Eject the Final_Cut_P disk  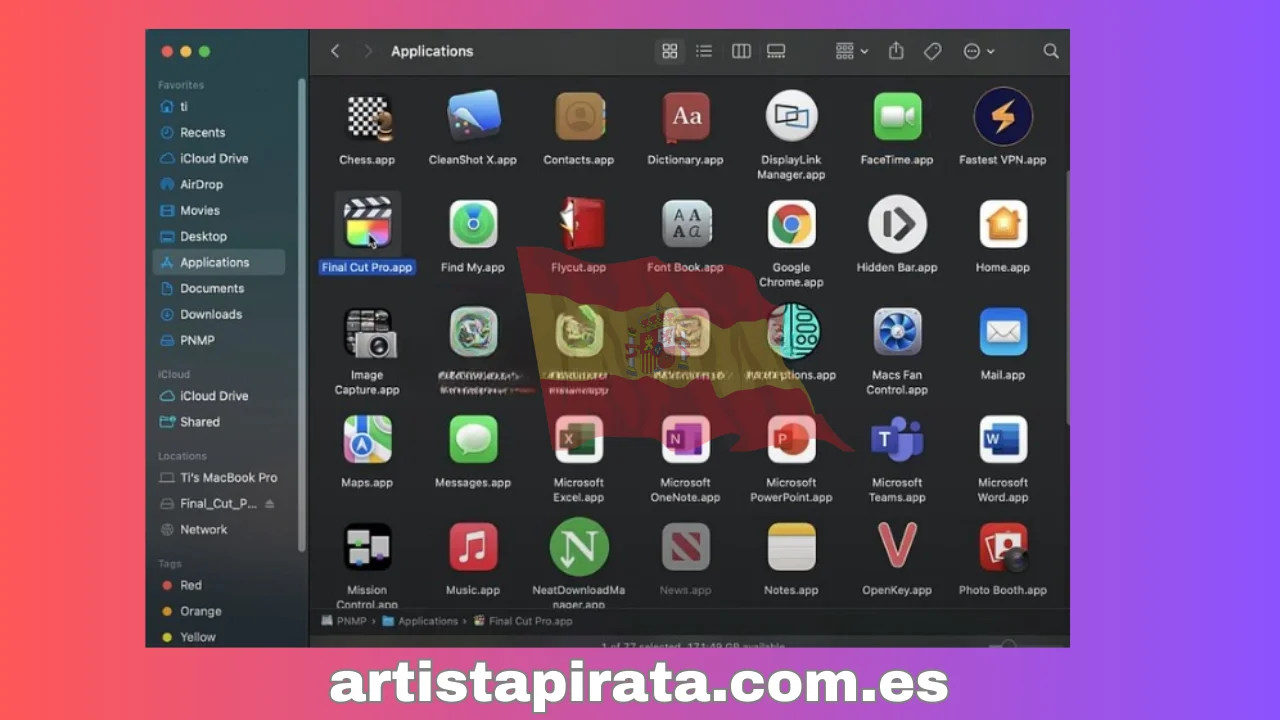[269, 504]
